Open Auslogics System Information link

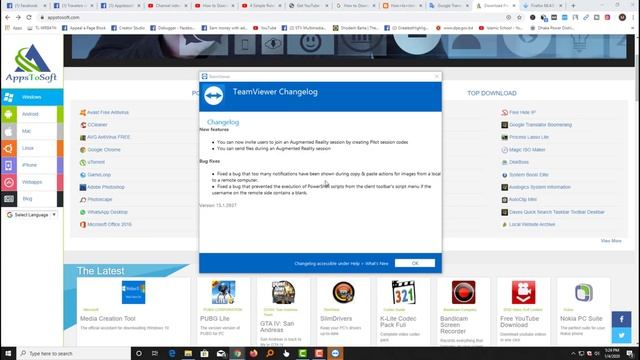point(540,187)
